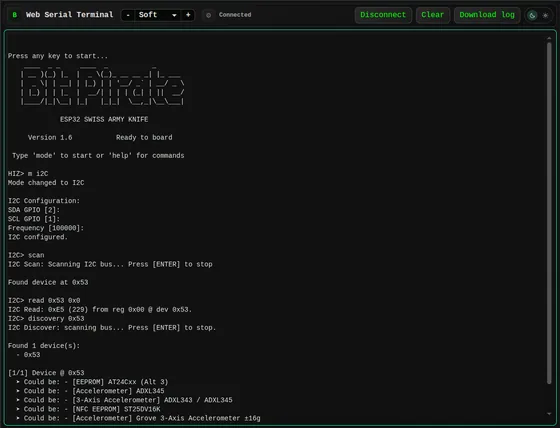Click 'Found 1 device(s):' line
Image resolution: width=560 pixels, height=428 pixels.
point(44,346)
